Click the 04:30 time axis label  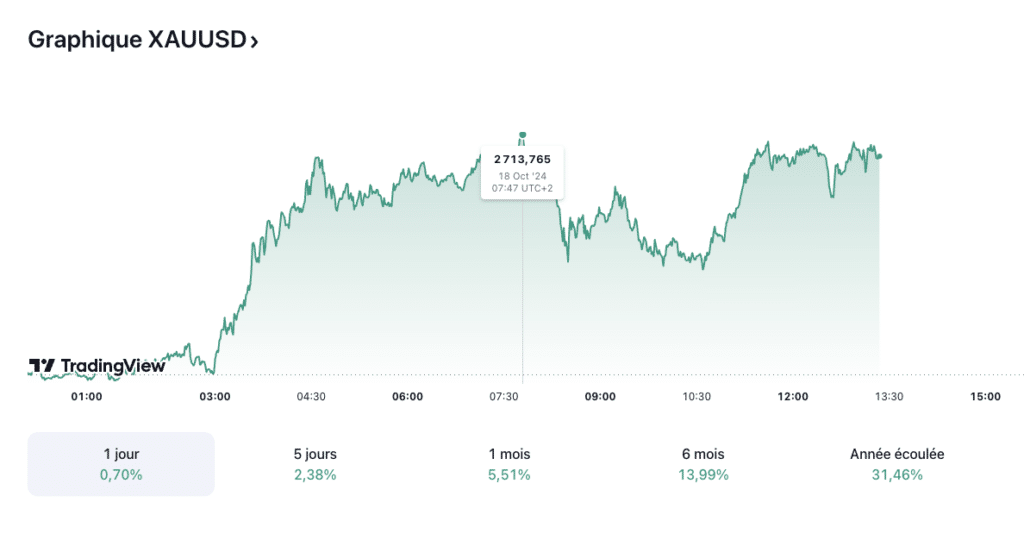311,397
